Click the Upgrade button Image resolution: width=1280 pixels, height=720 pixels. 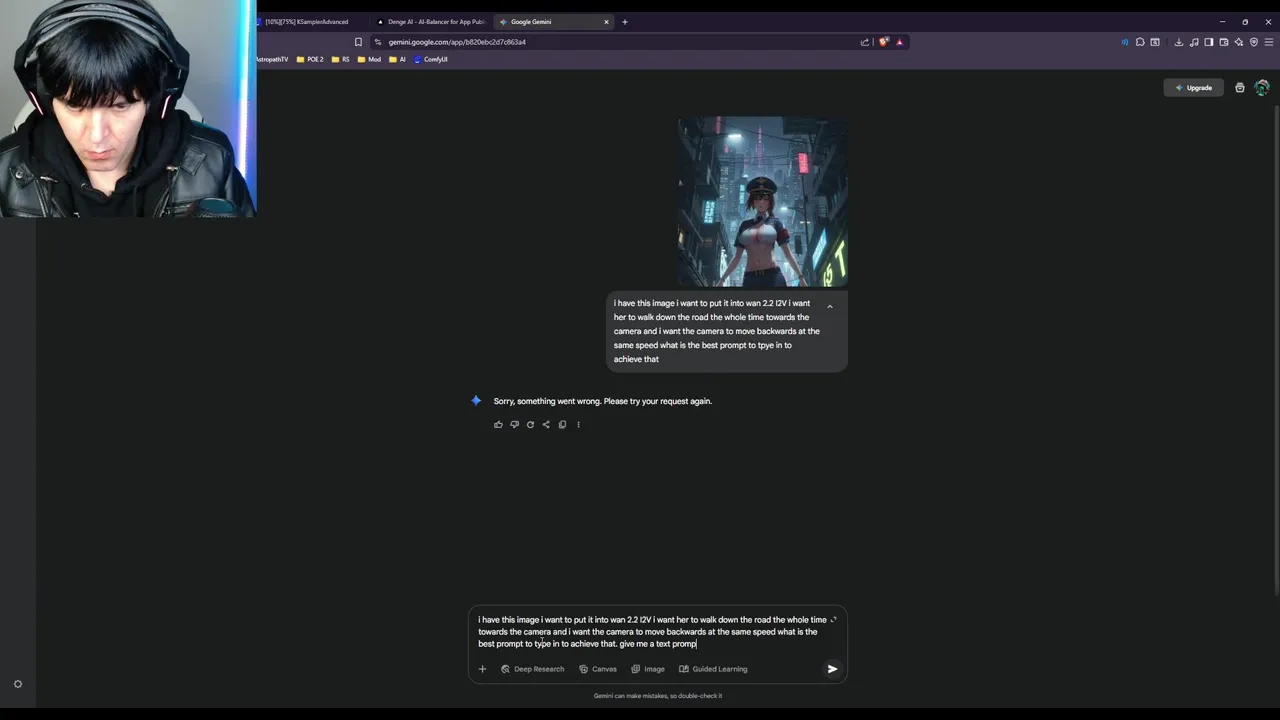coord(1194,88)
